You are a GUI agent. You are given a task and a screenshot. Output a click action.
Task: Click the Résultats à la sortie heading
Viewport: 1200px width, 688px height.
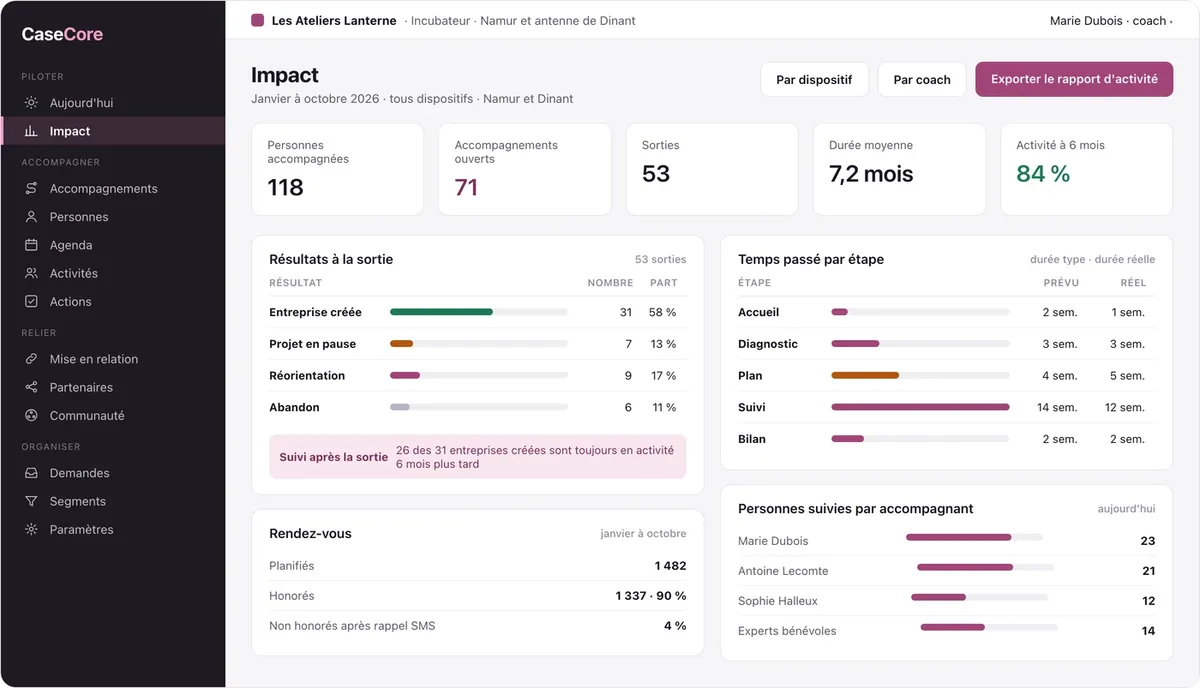[331, 259]
